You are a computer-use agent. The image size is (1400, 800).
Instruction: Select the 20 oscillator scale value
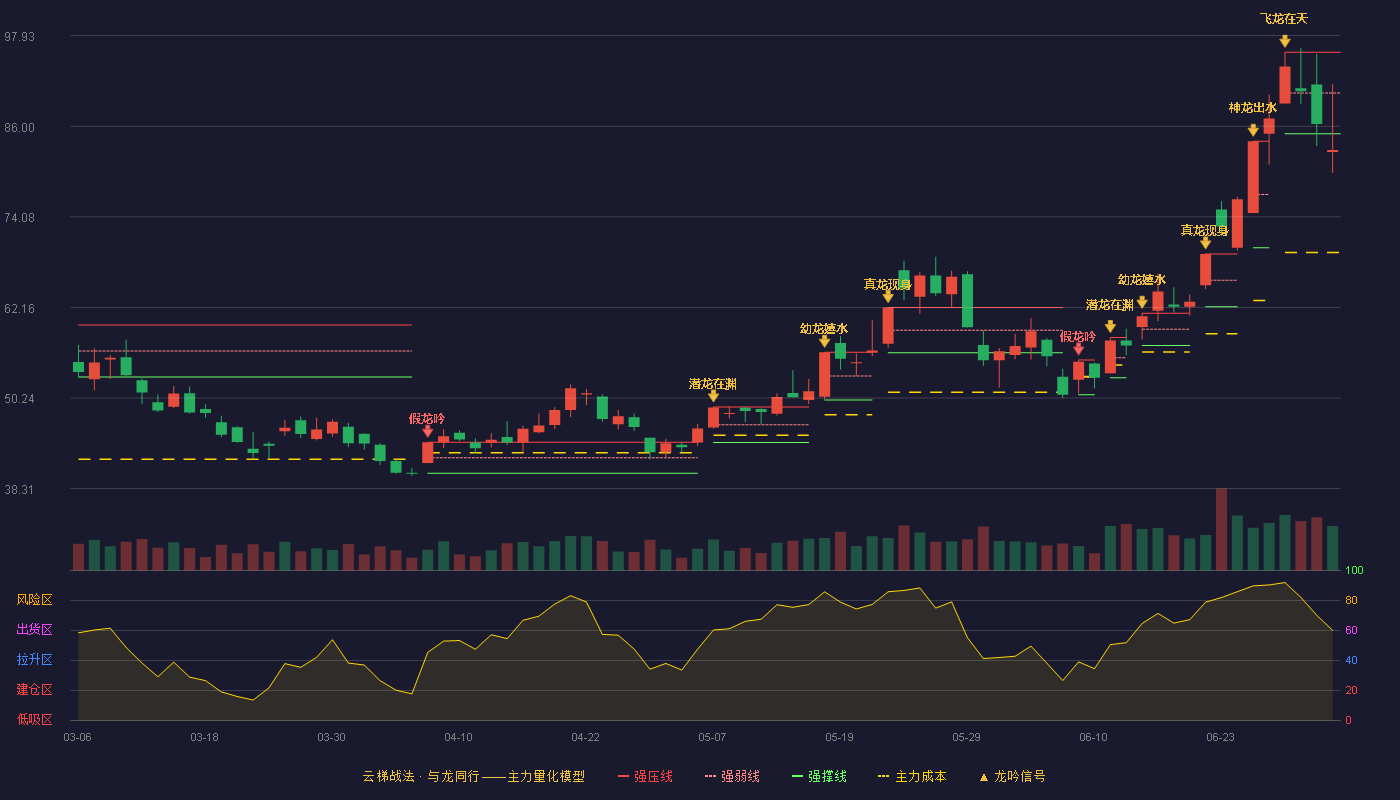pyautogui.click(x=1351, y=690)
